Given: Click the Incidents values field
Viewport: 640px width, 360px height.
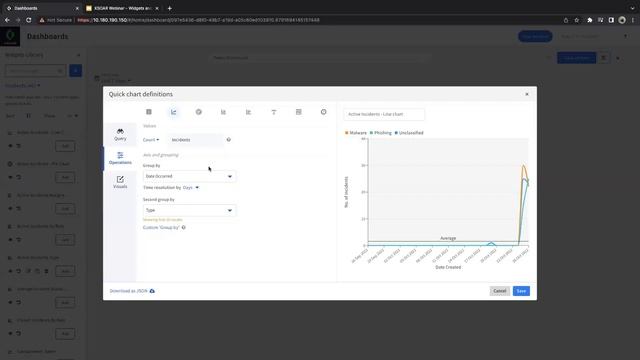Looking at the screenshot, I should (196, 140).
